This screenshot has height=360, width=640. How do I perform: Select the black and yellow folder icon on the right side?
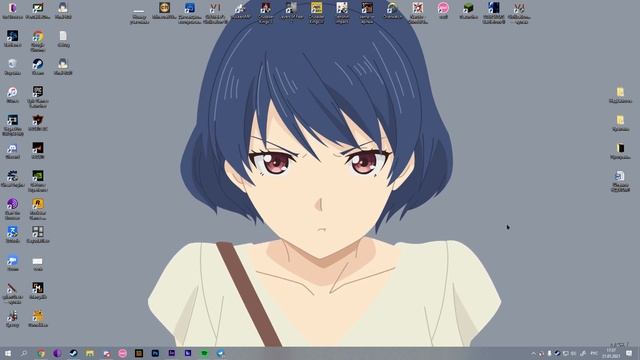(620, 151)
